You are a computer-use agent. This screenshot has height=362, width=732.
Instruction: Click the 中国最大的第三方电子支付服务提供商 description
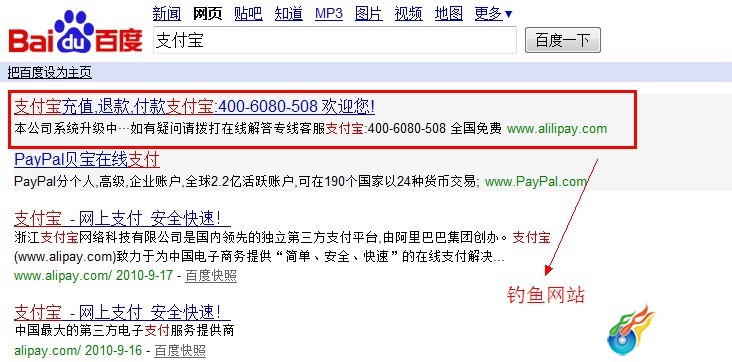124,331
